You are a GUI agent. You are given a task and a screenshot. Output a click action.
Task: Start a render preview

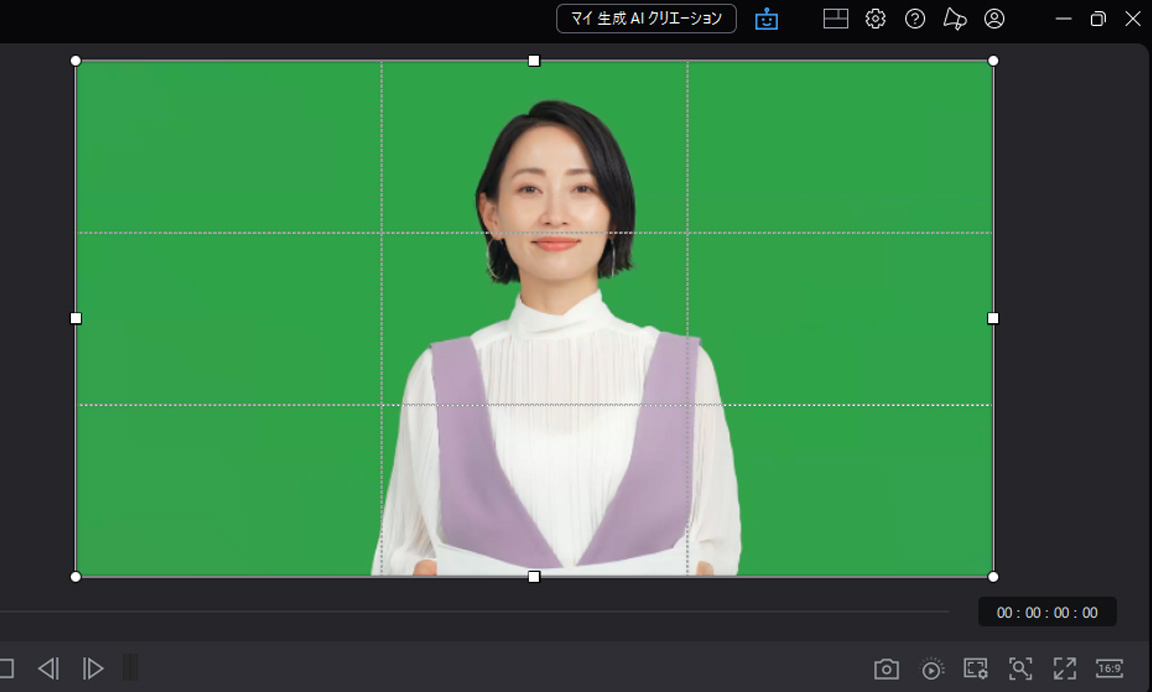tap(931, 668)
